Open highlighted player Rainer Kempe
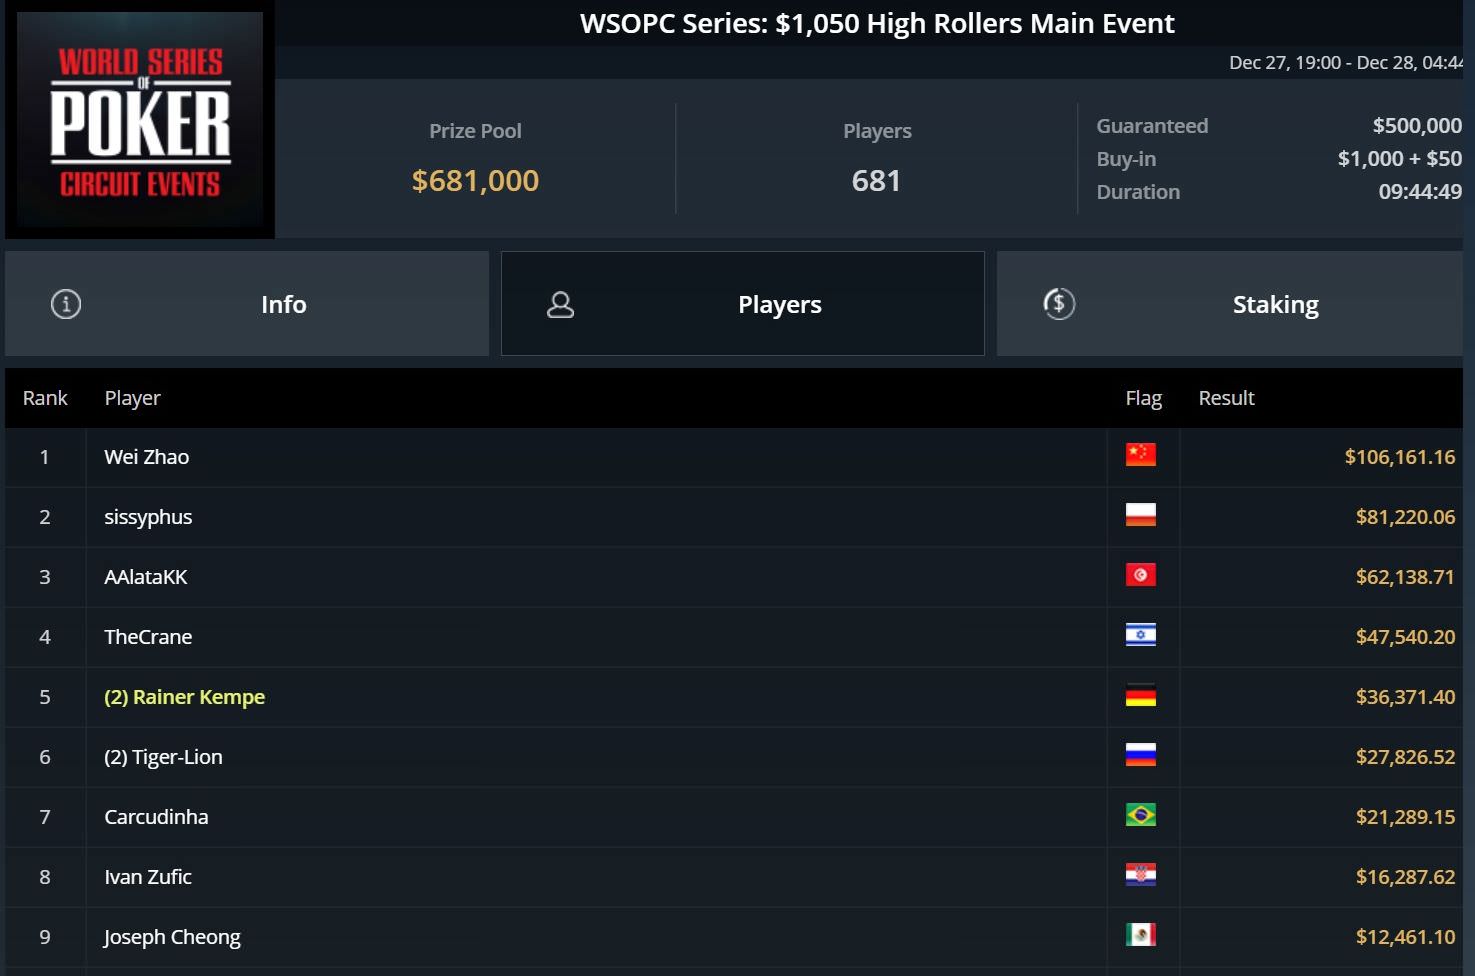 click(x=185, y=697)
